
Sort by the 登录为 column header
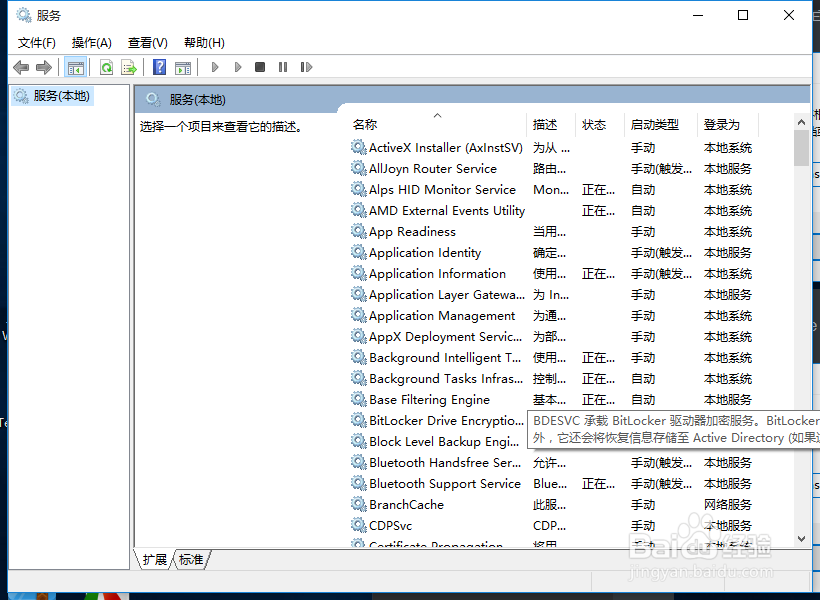pyautogui.click(x=728, y=124)
